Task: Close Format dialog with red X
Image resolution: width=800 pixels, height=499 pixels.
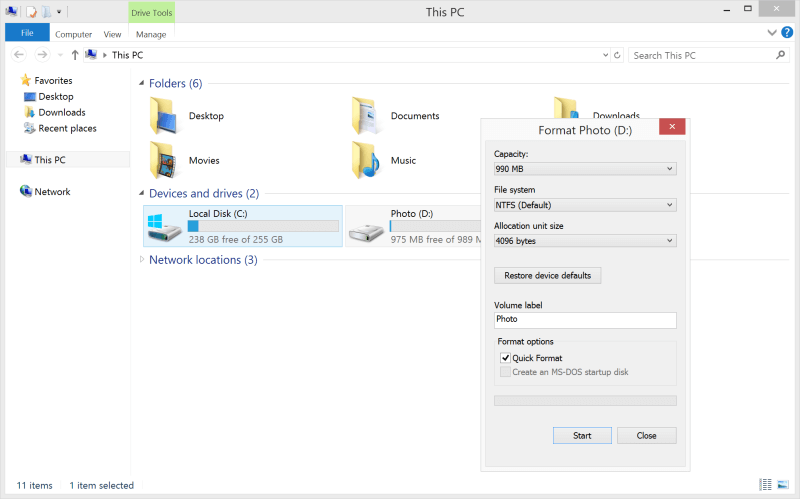Action: coord(672,127)
